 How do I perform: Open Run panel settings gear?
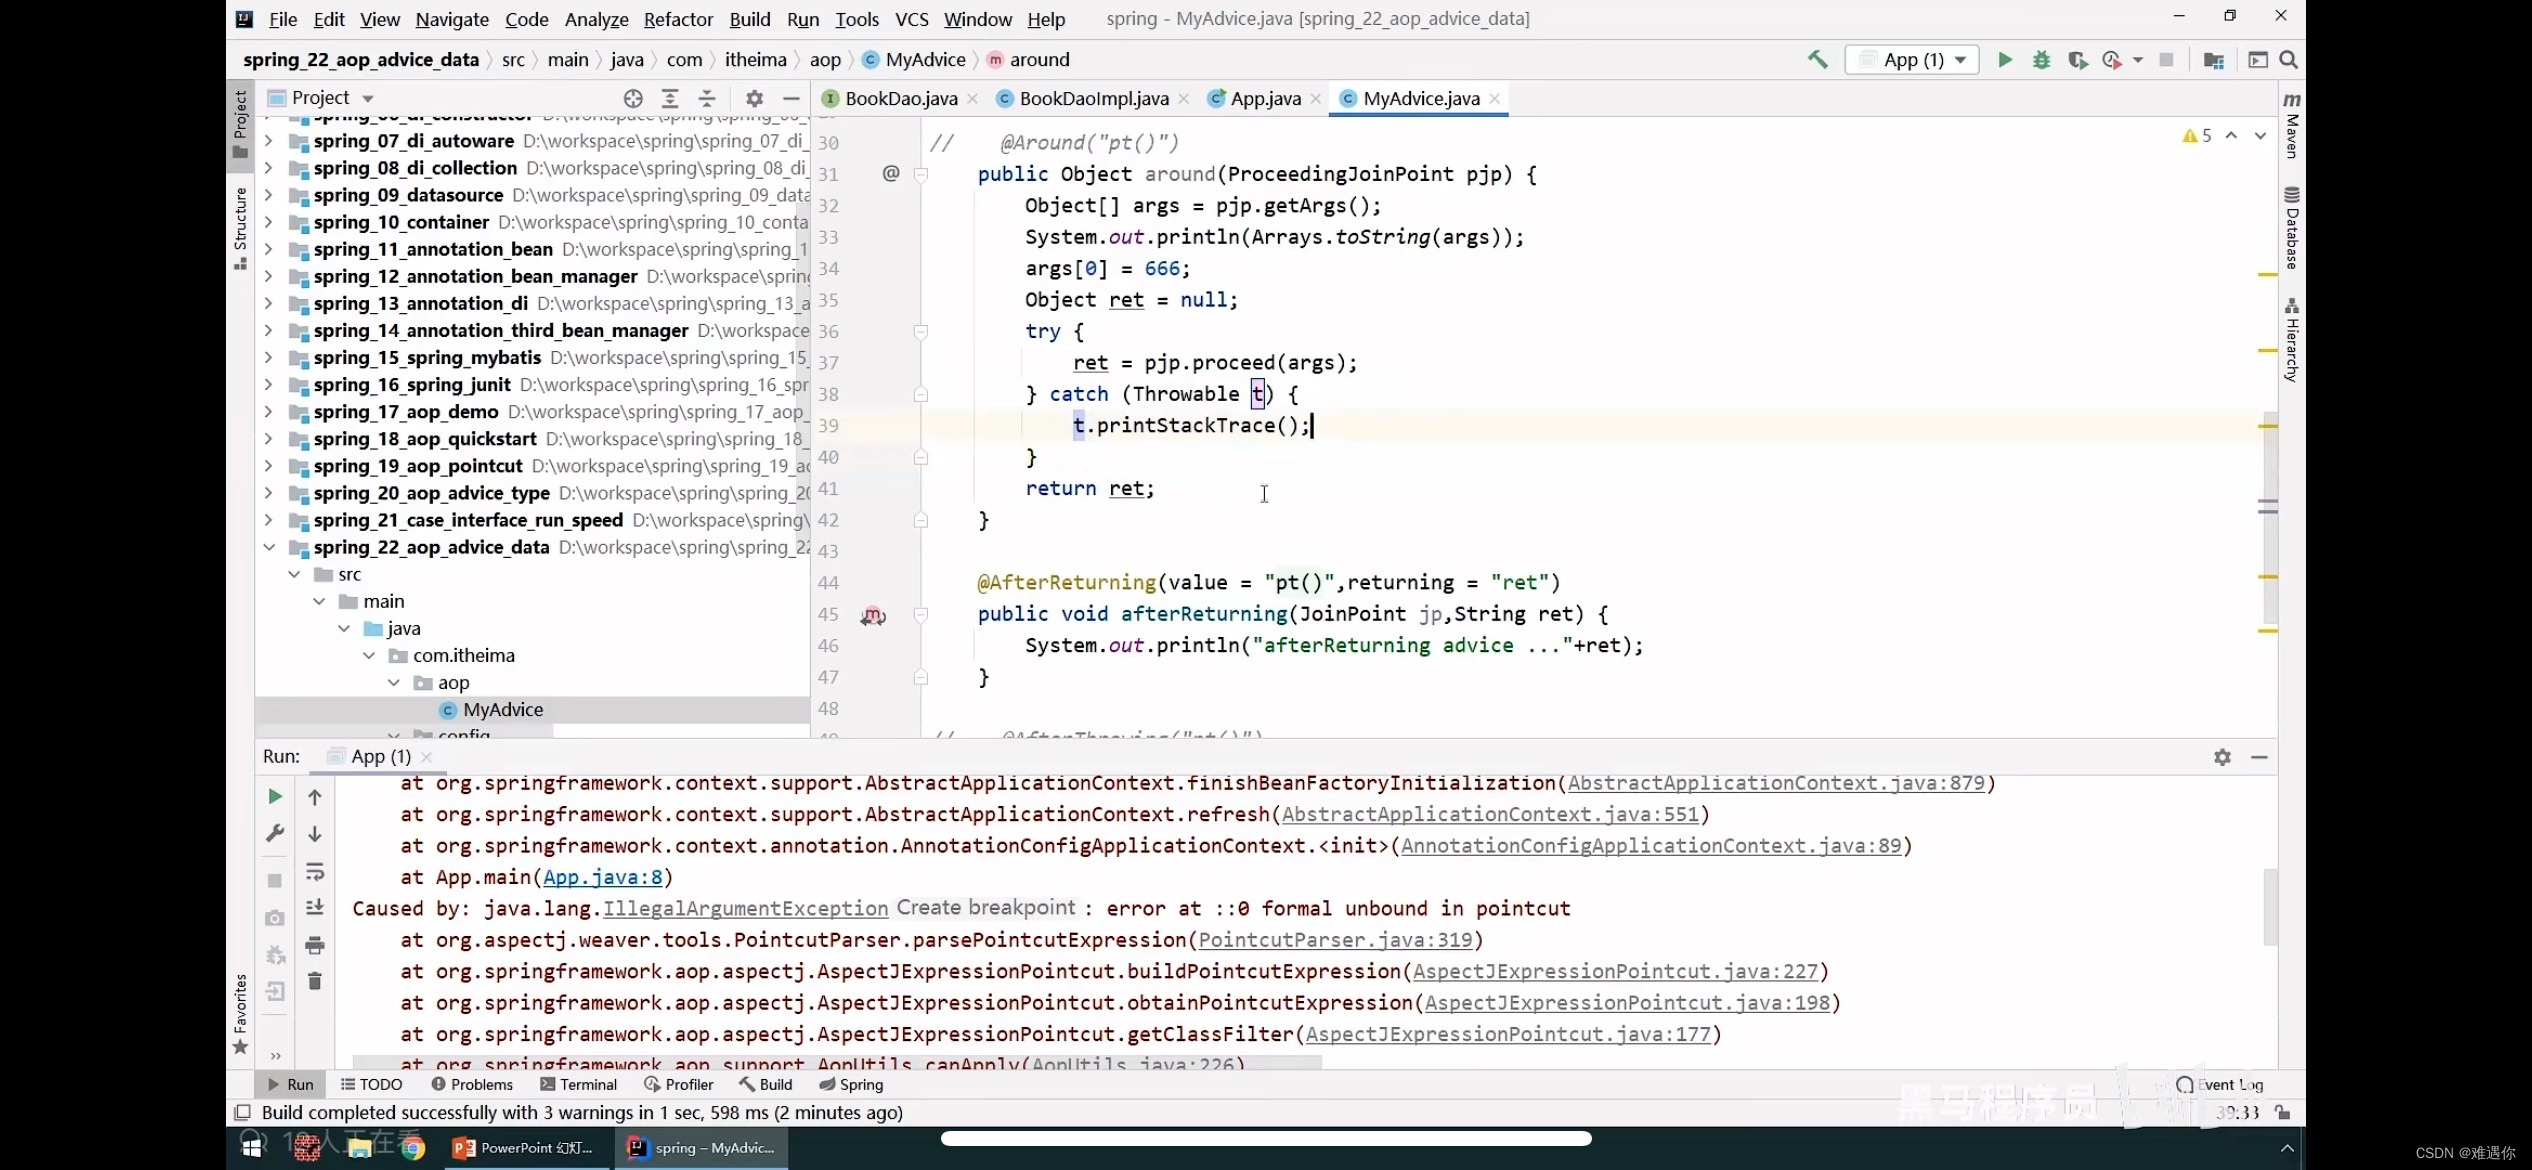coord(2222,757)
